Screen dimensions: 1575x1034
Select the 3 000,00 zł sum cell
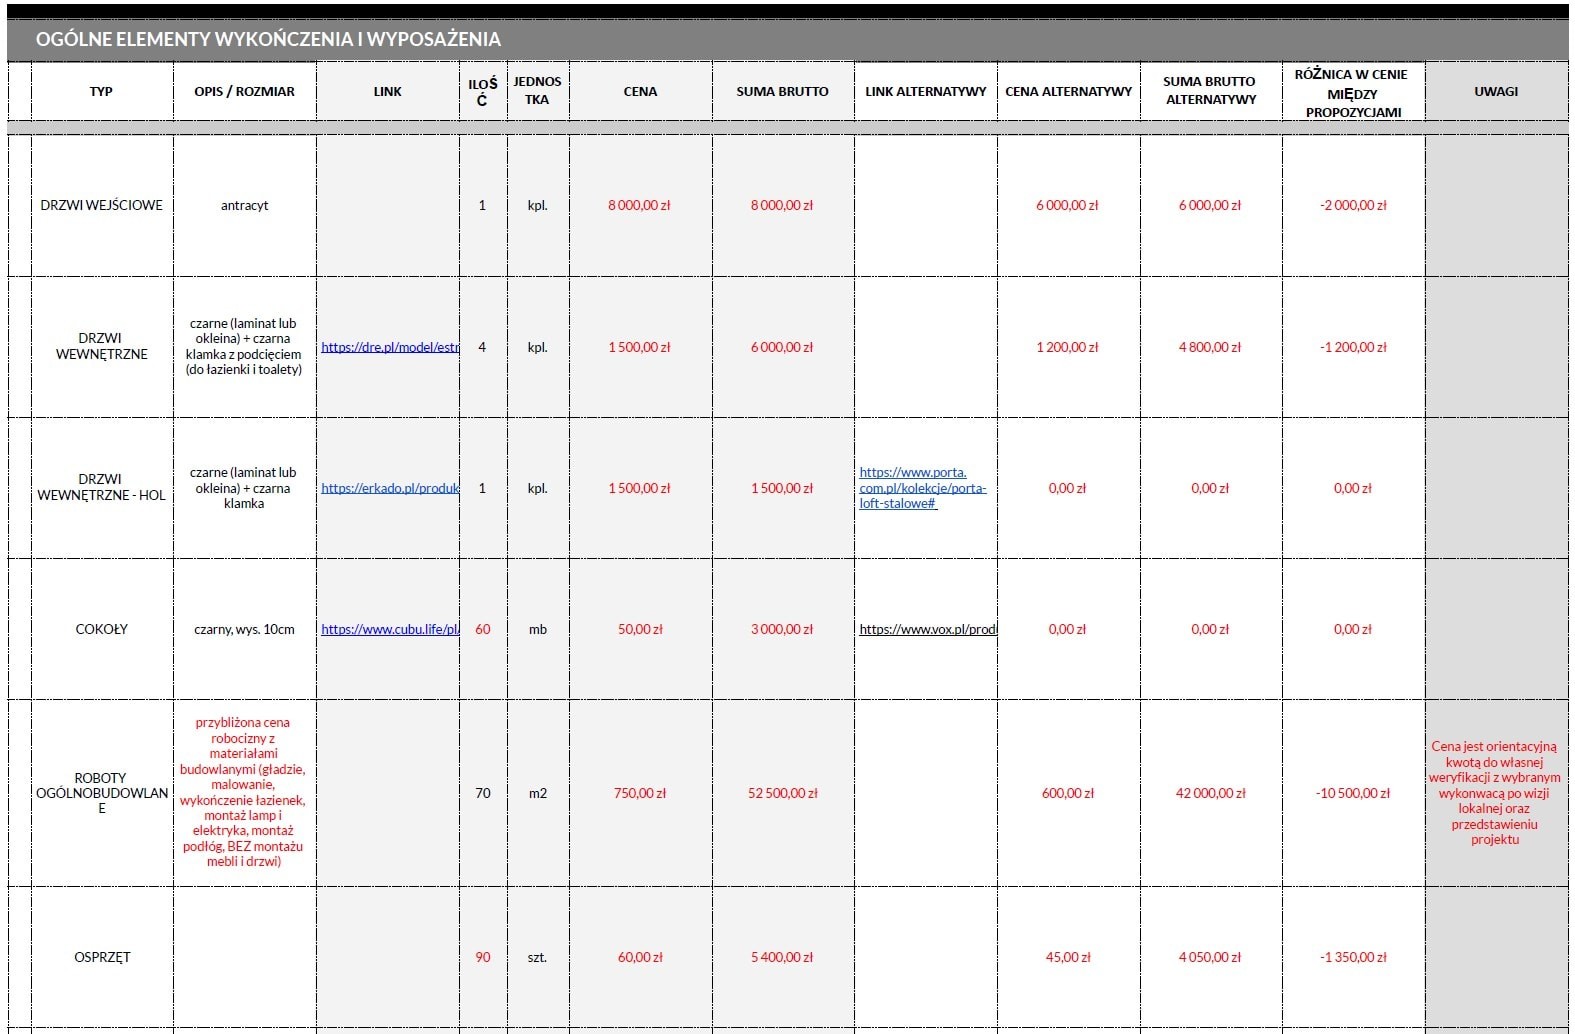tap(783, 629)
